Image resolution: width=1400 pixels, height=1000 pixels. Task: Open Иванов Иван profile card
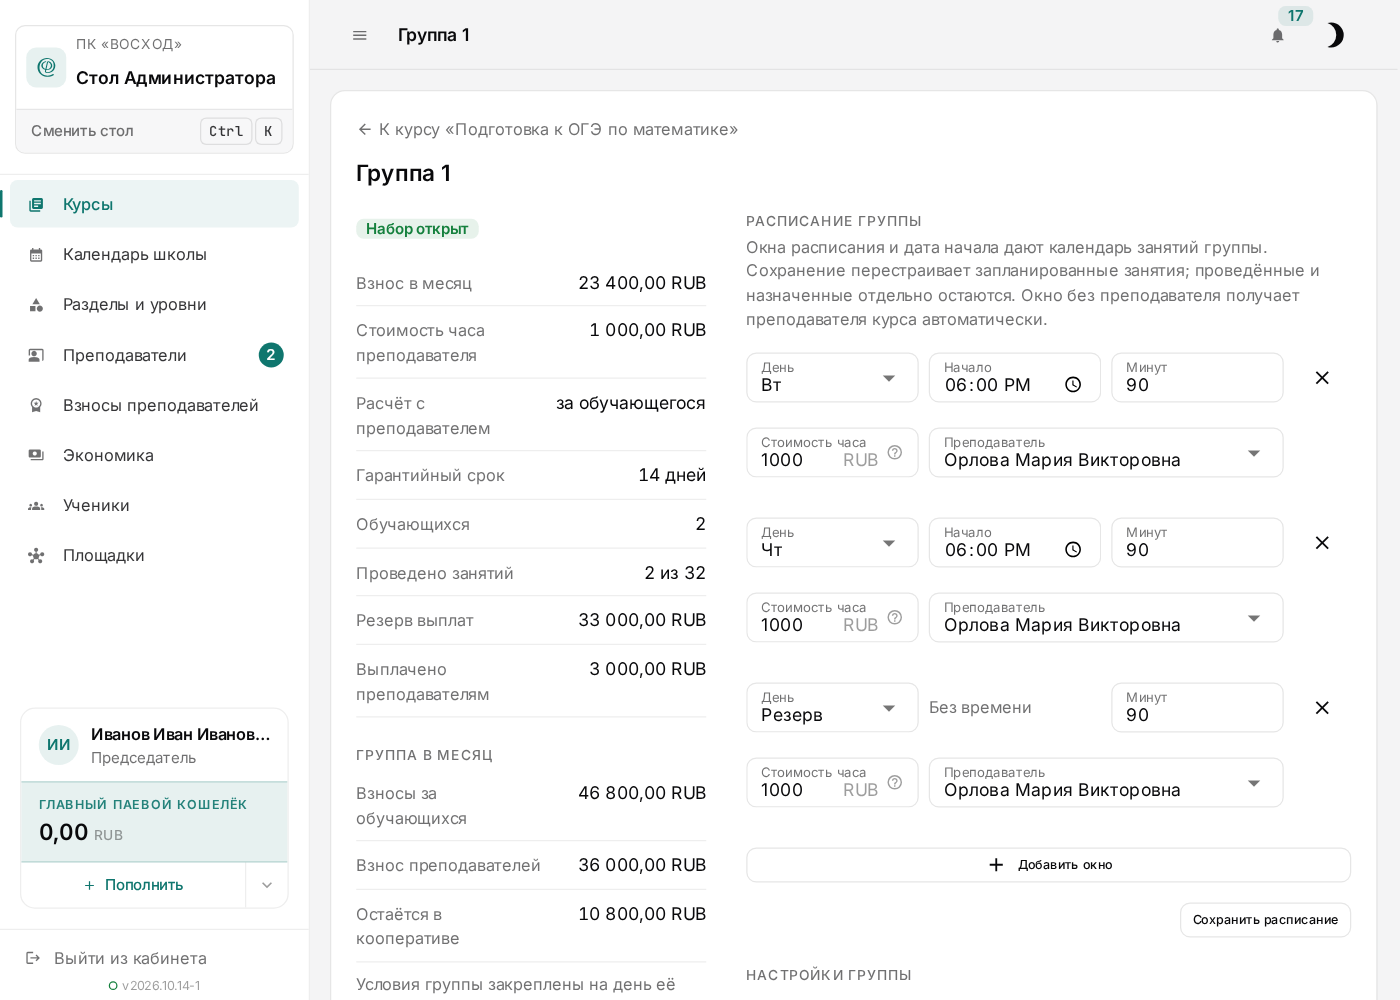[154, 745]
